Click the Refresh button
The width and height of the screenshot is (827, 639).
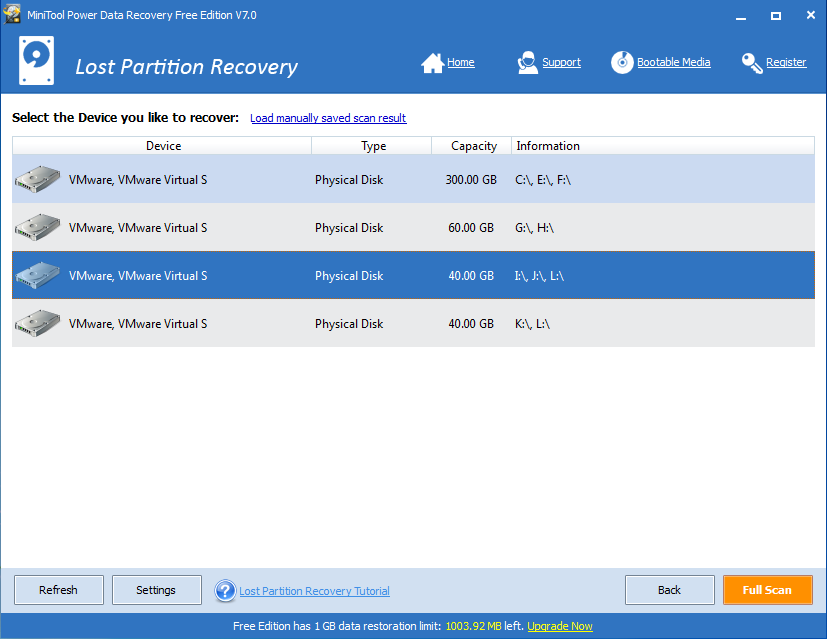[x=58, y=590]
